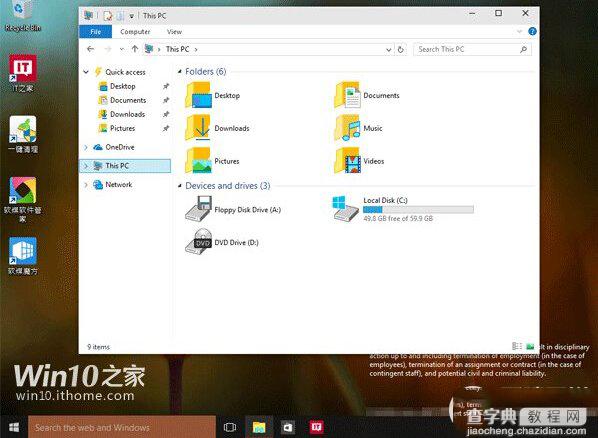Click the Back navigation arrow

pos(90,49)
